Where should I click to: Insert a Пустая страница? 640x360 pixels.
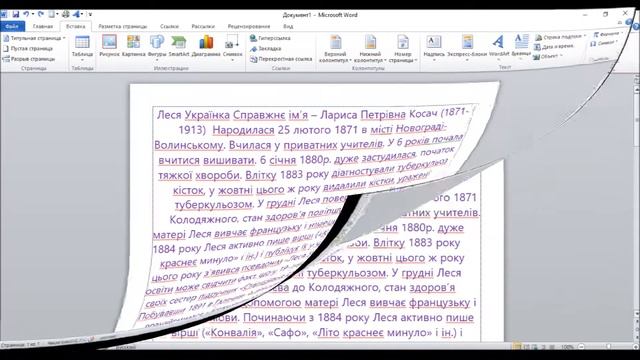coord(28,48)
